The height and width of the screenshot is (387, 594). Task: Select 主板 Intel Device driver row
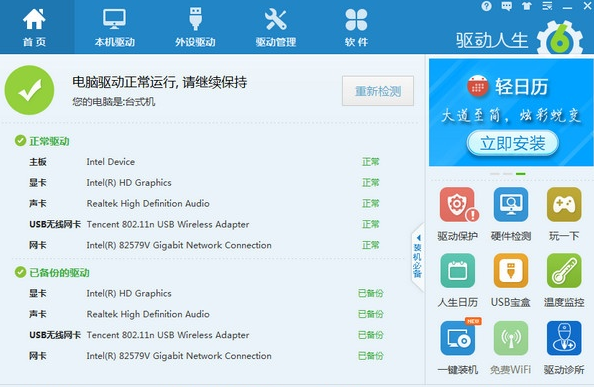[205, 162]
